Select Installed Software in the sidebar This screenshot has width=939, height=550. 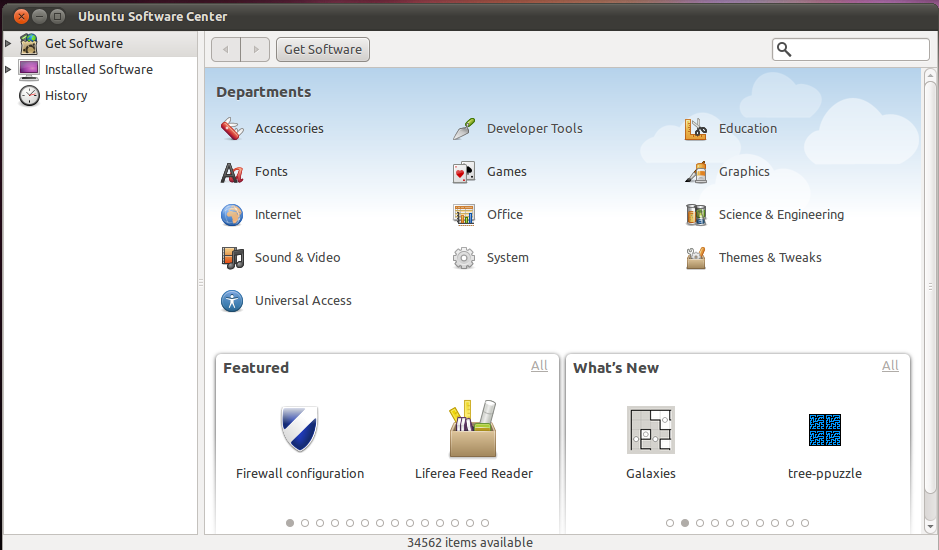pos(98,70)
